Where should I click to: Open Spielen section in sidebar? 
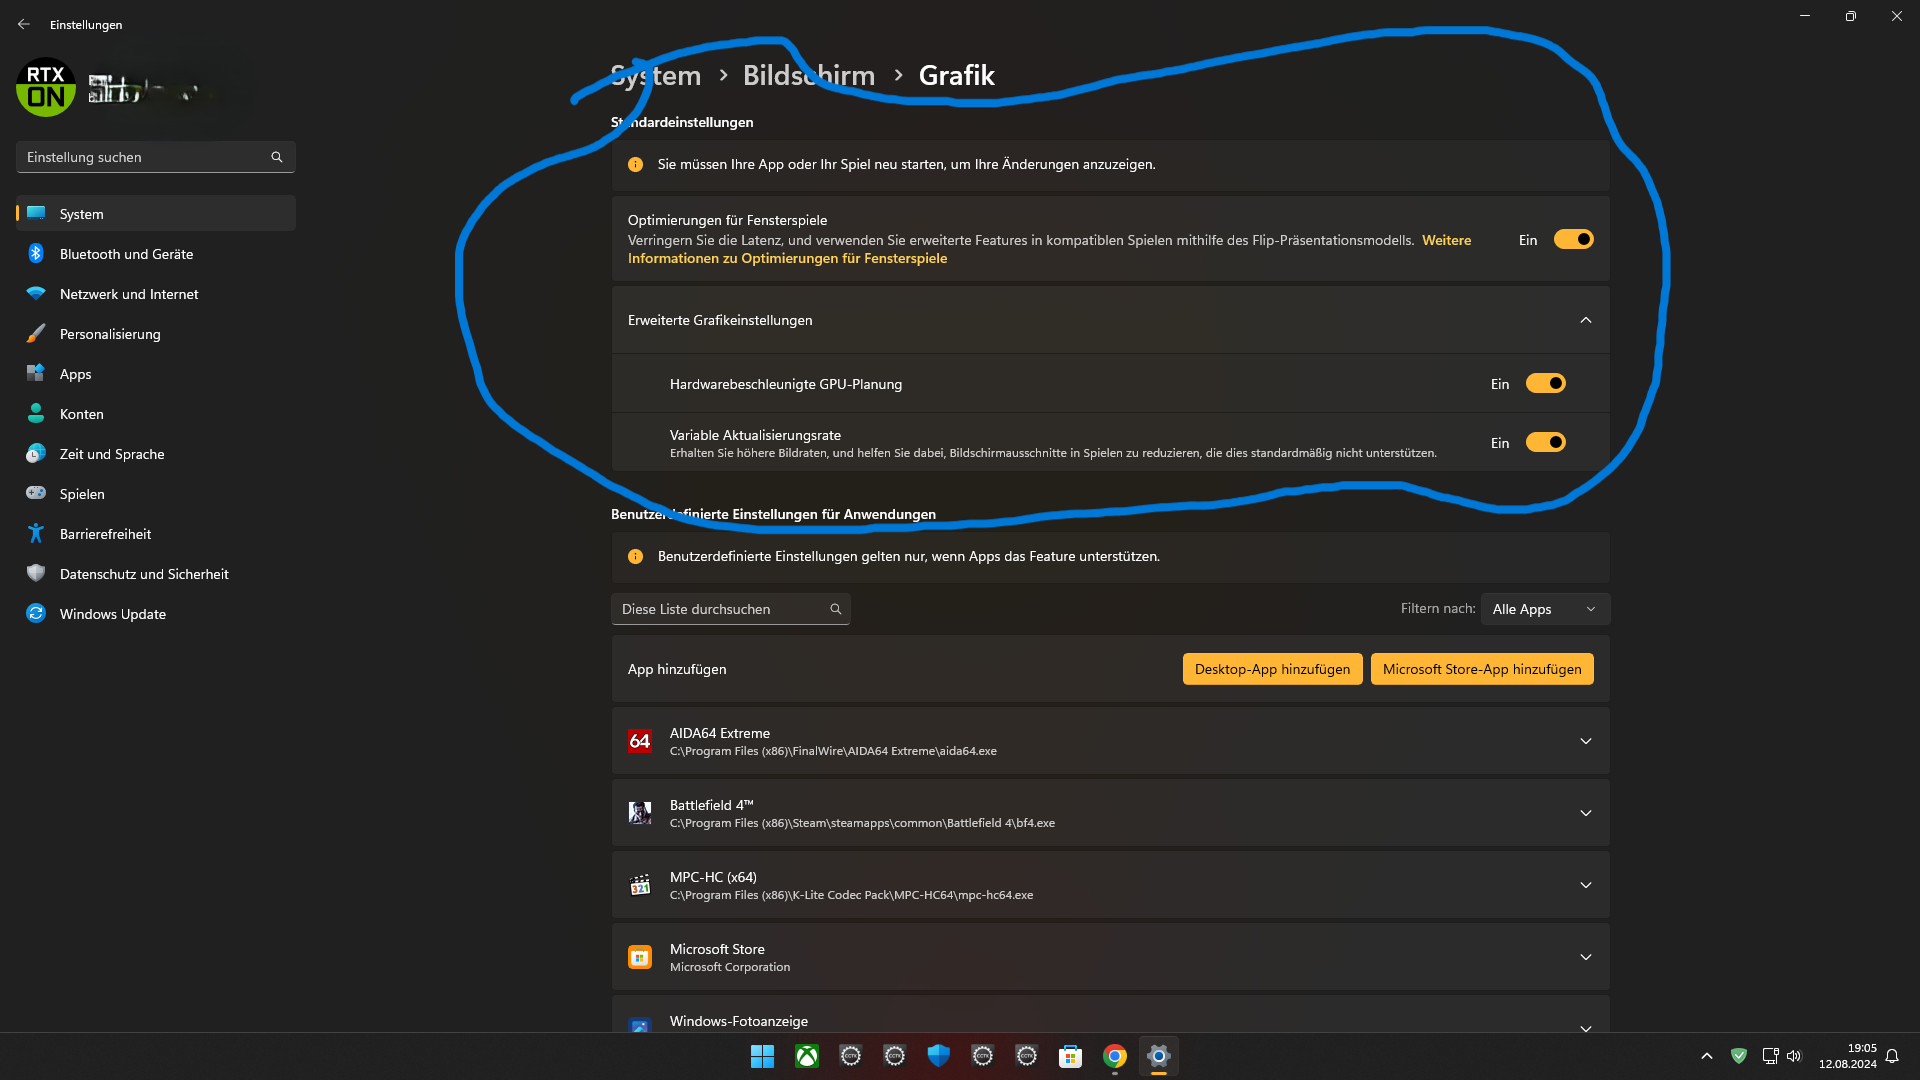(x=83, y=493)
